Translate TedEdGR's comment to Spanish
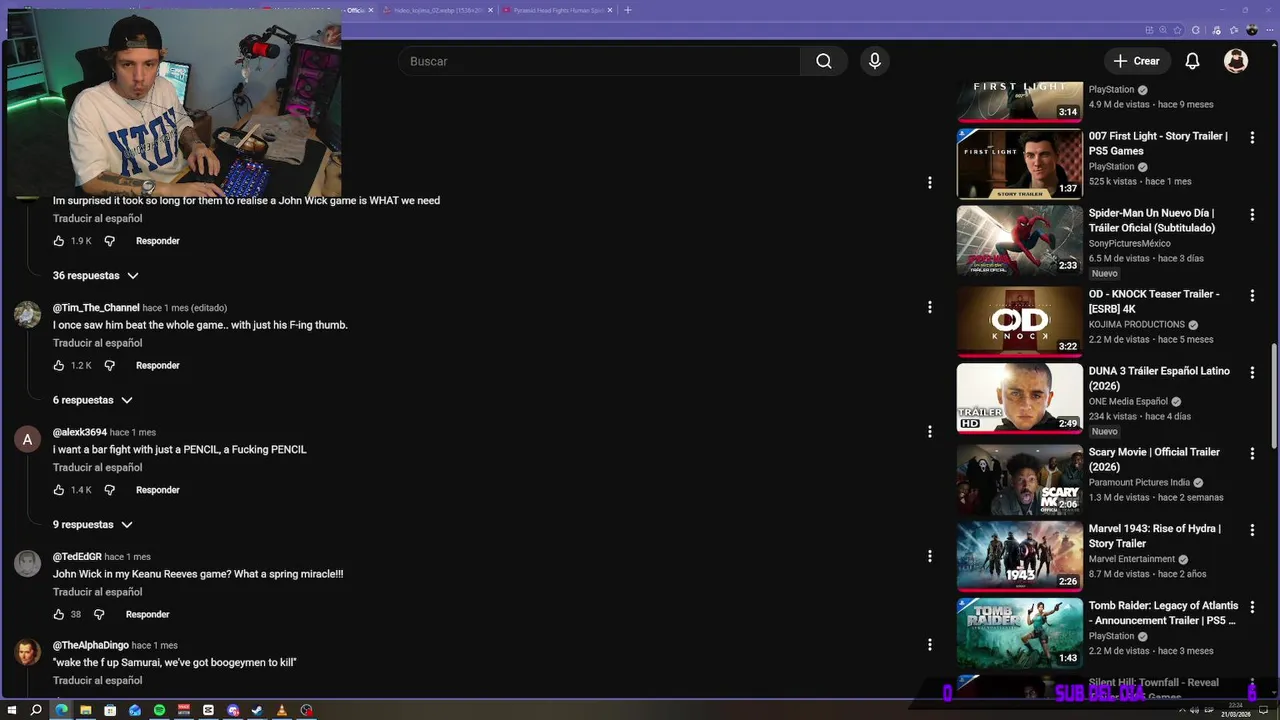Viewport: 1280px width, 720px height. [97, 592]
